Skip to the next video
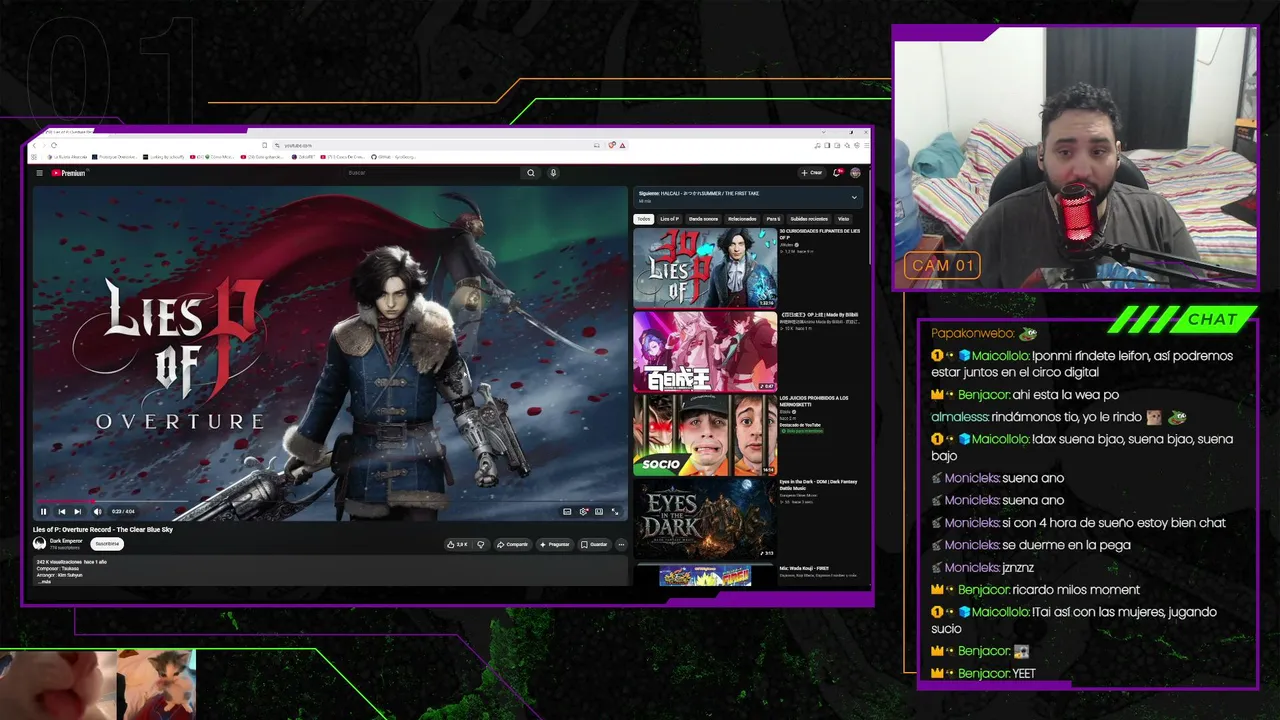Image resolution: width=1280 pixels, height=720 pixels. pyautogui.click(x=78, y=511)
